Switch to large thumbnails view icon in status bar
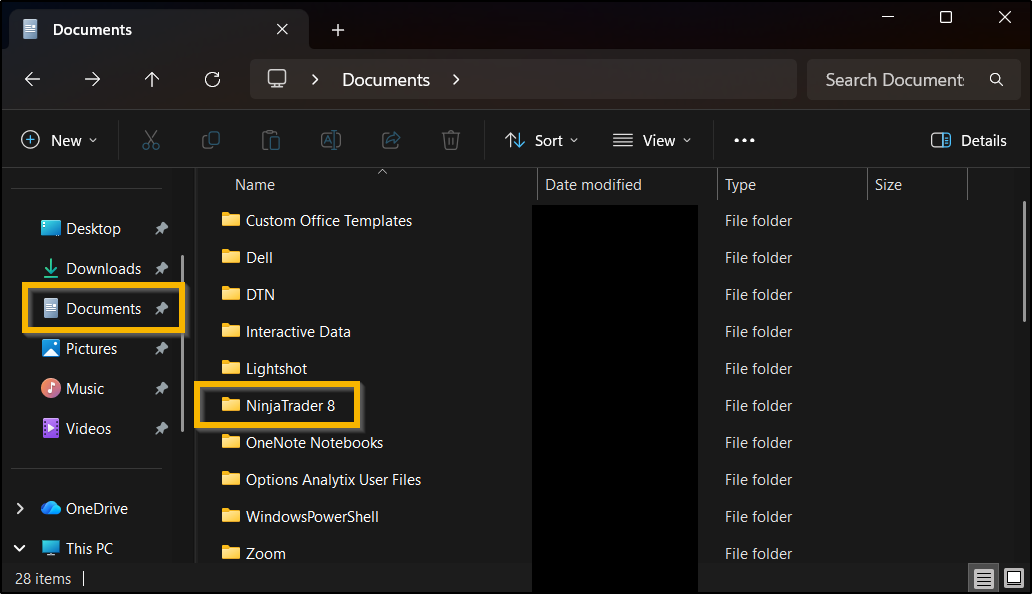 (x=1014, y=579)
